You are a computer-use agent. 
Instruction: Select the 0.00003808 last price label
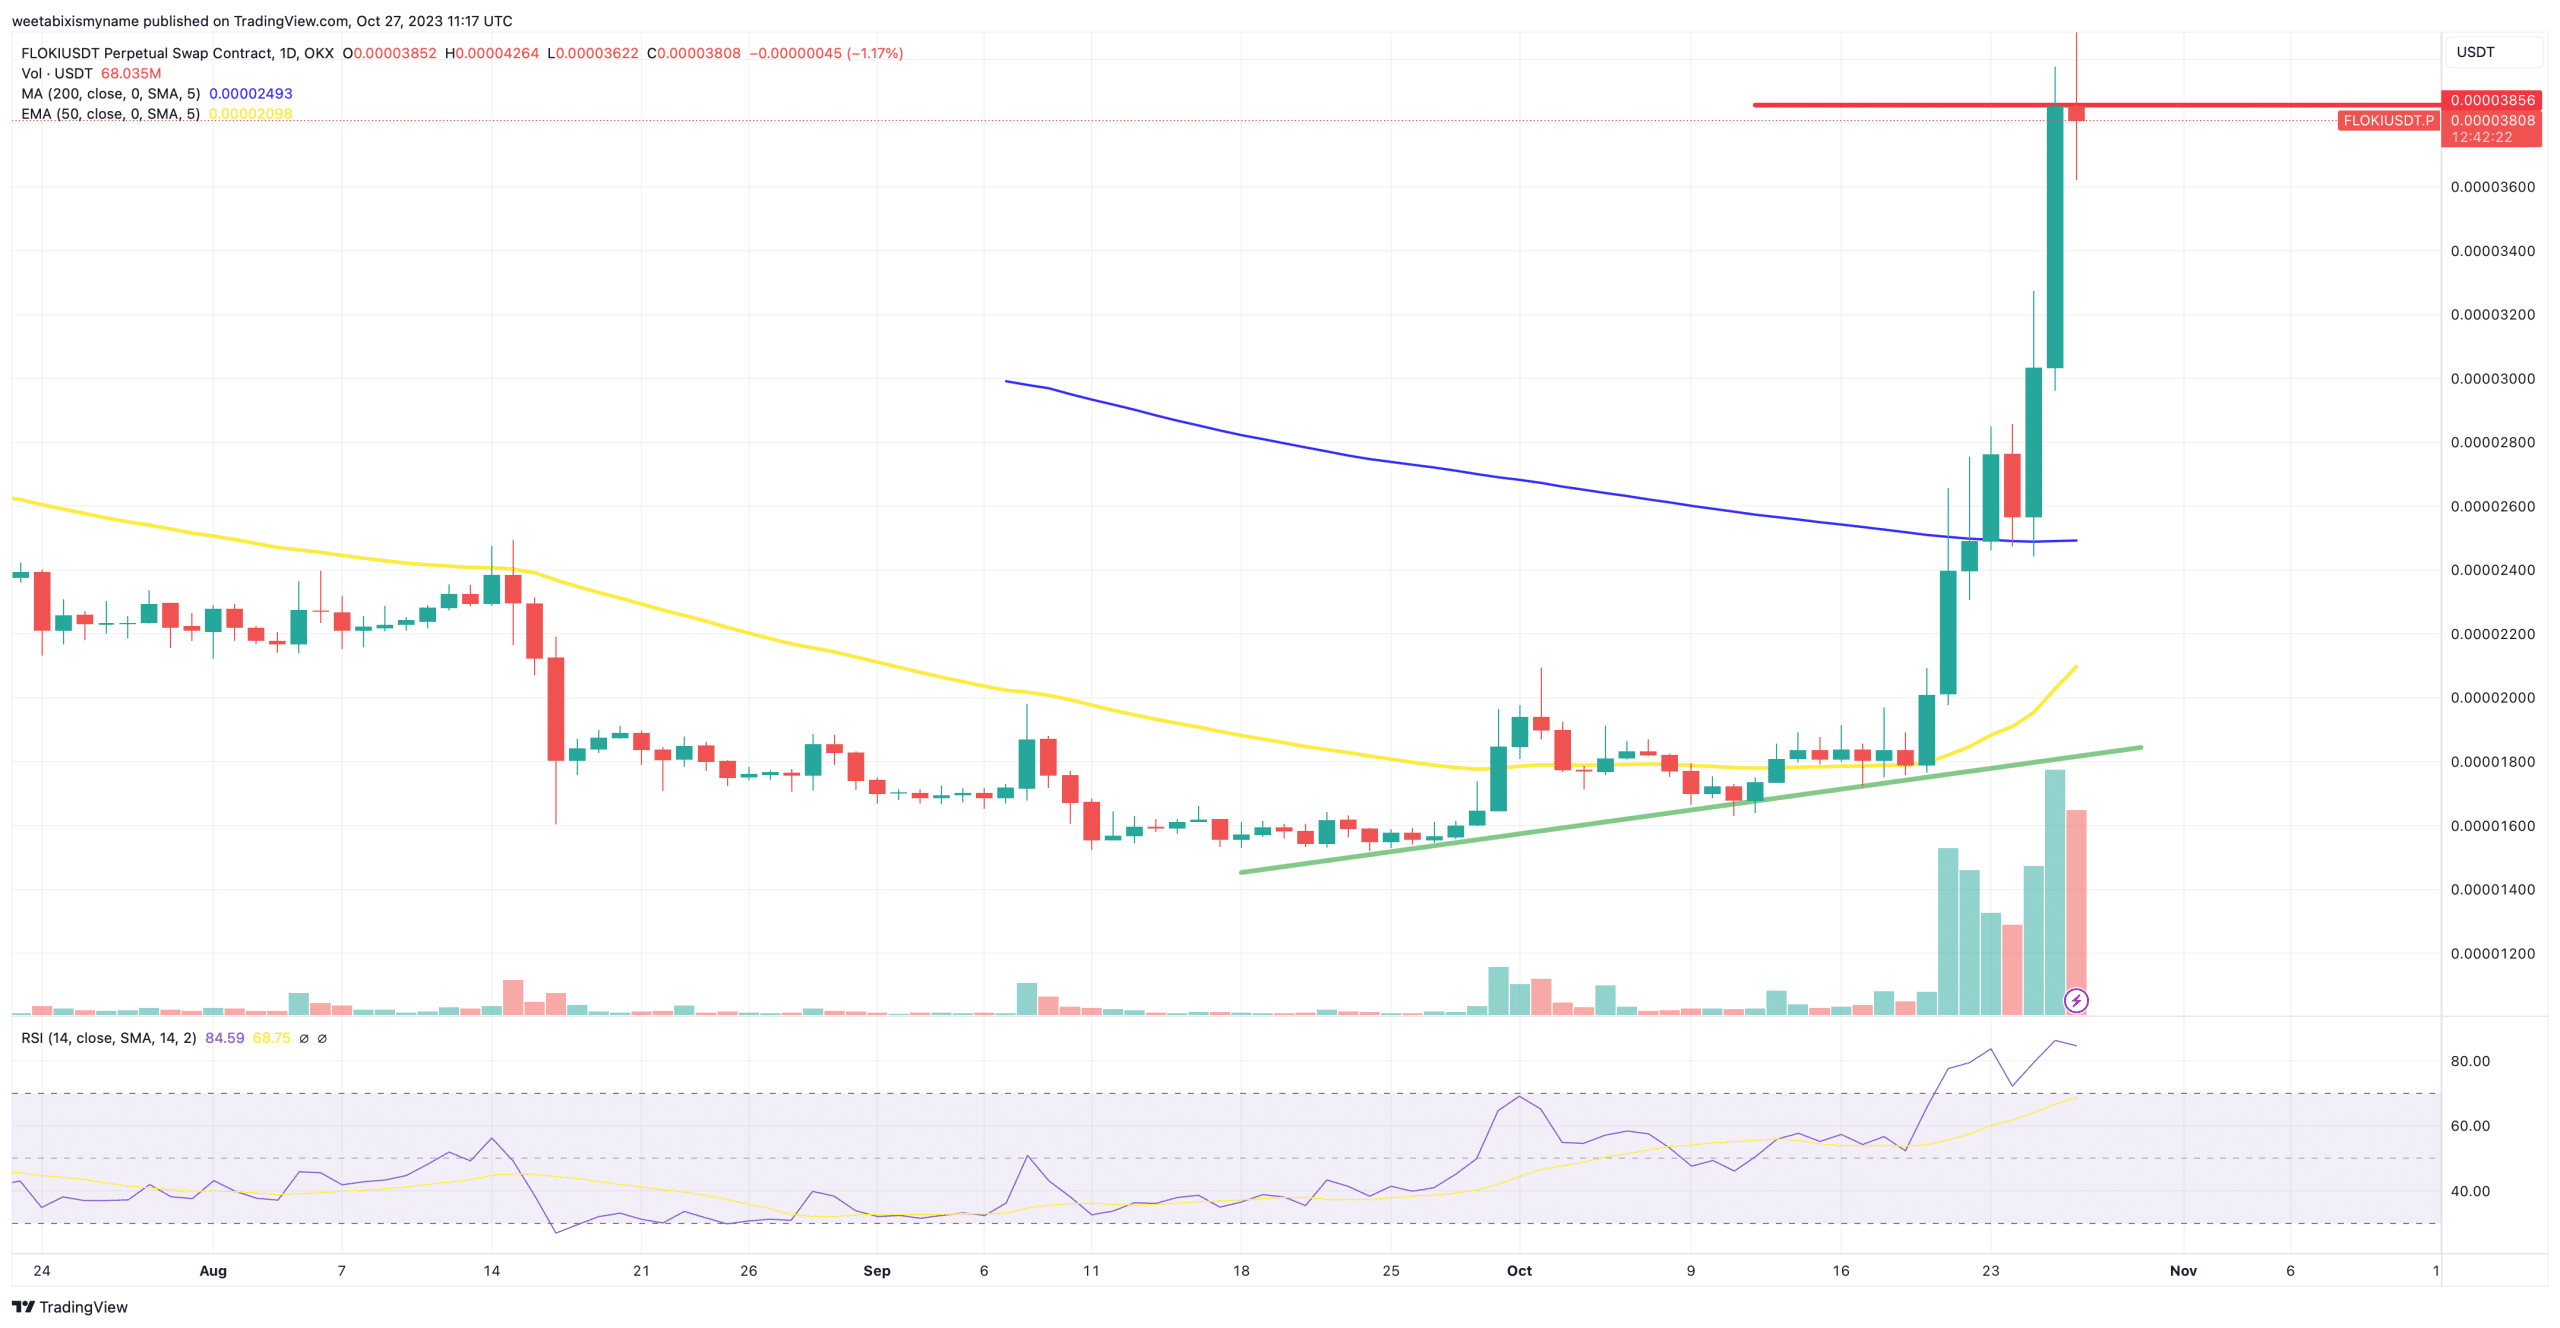coord(2492,120)
